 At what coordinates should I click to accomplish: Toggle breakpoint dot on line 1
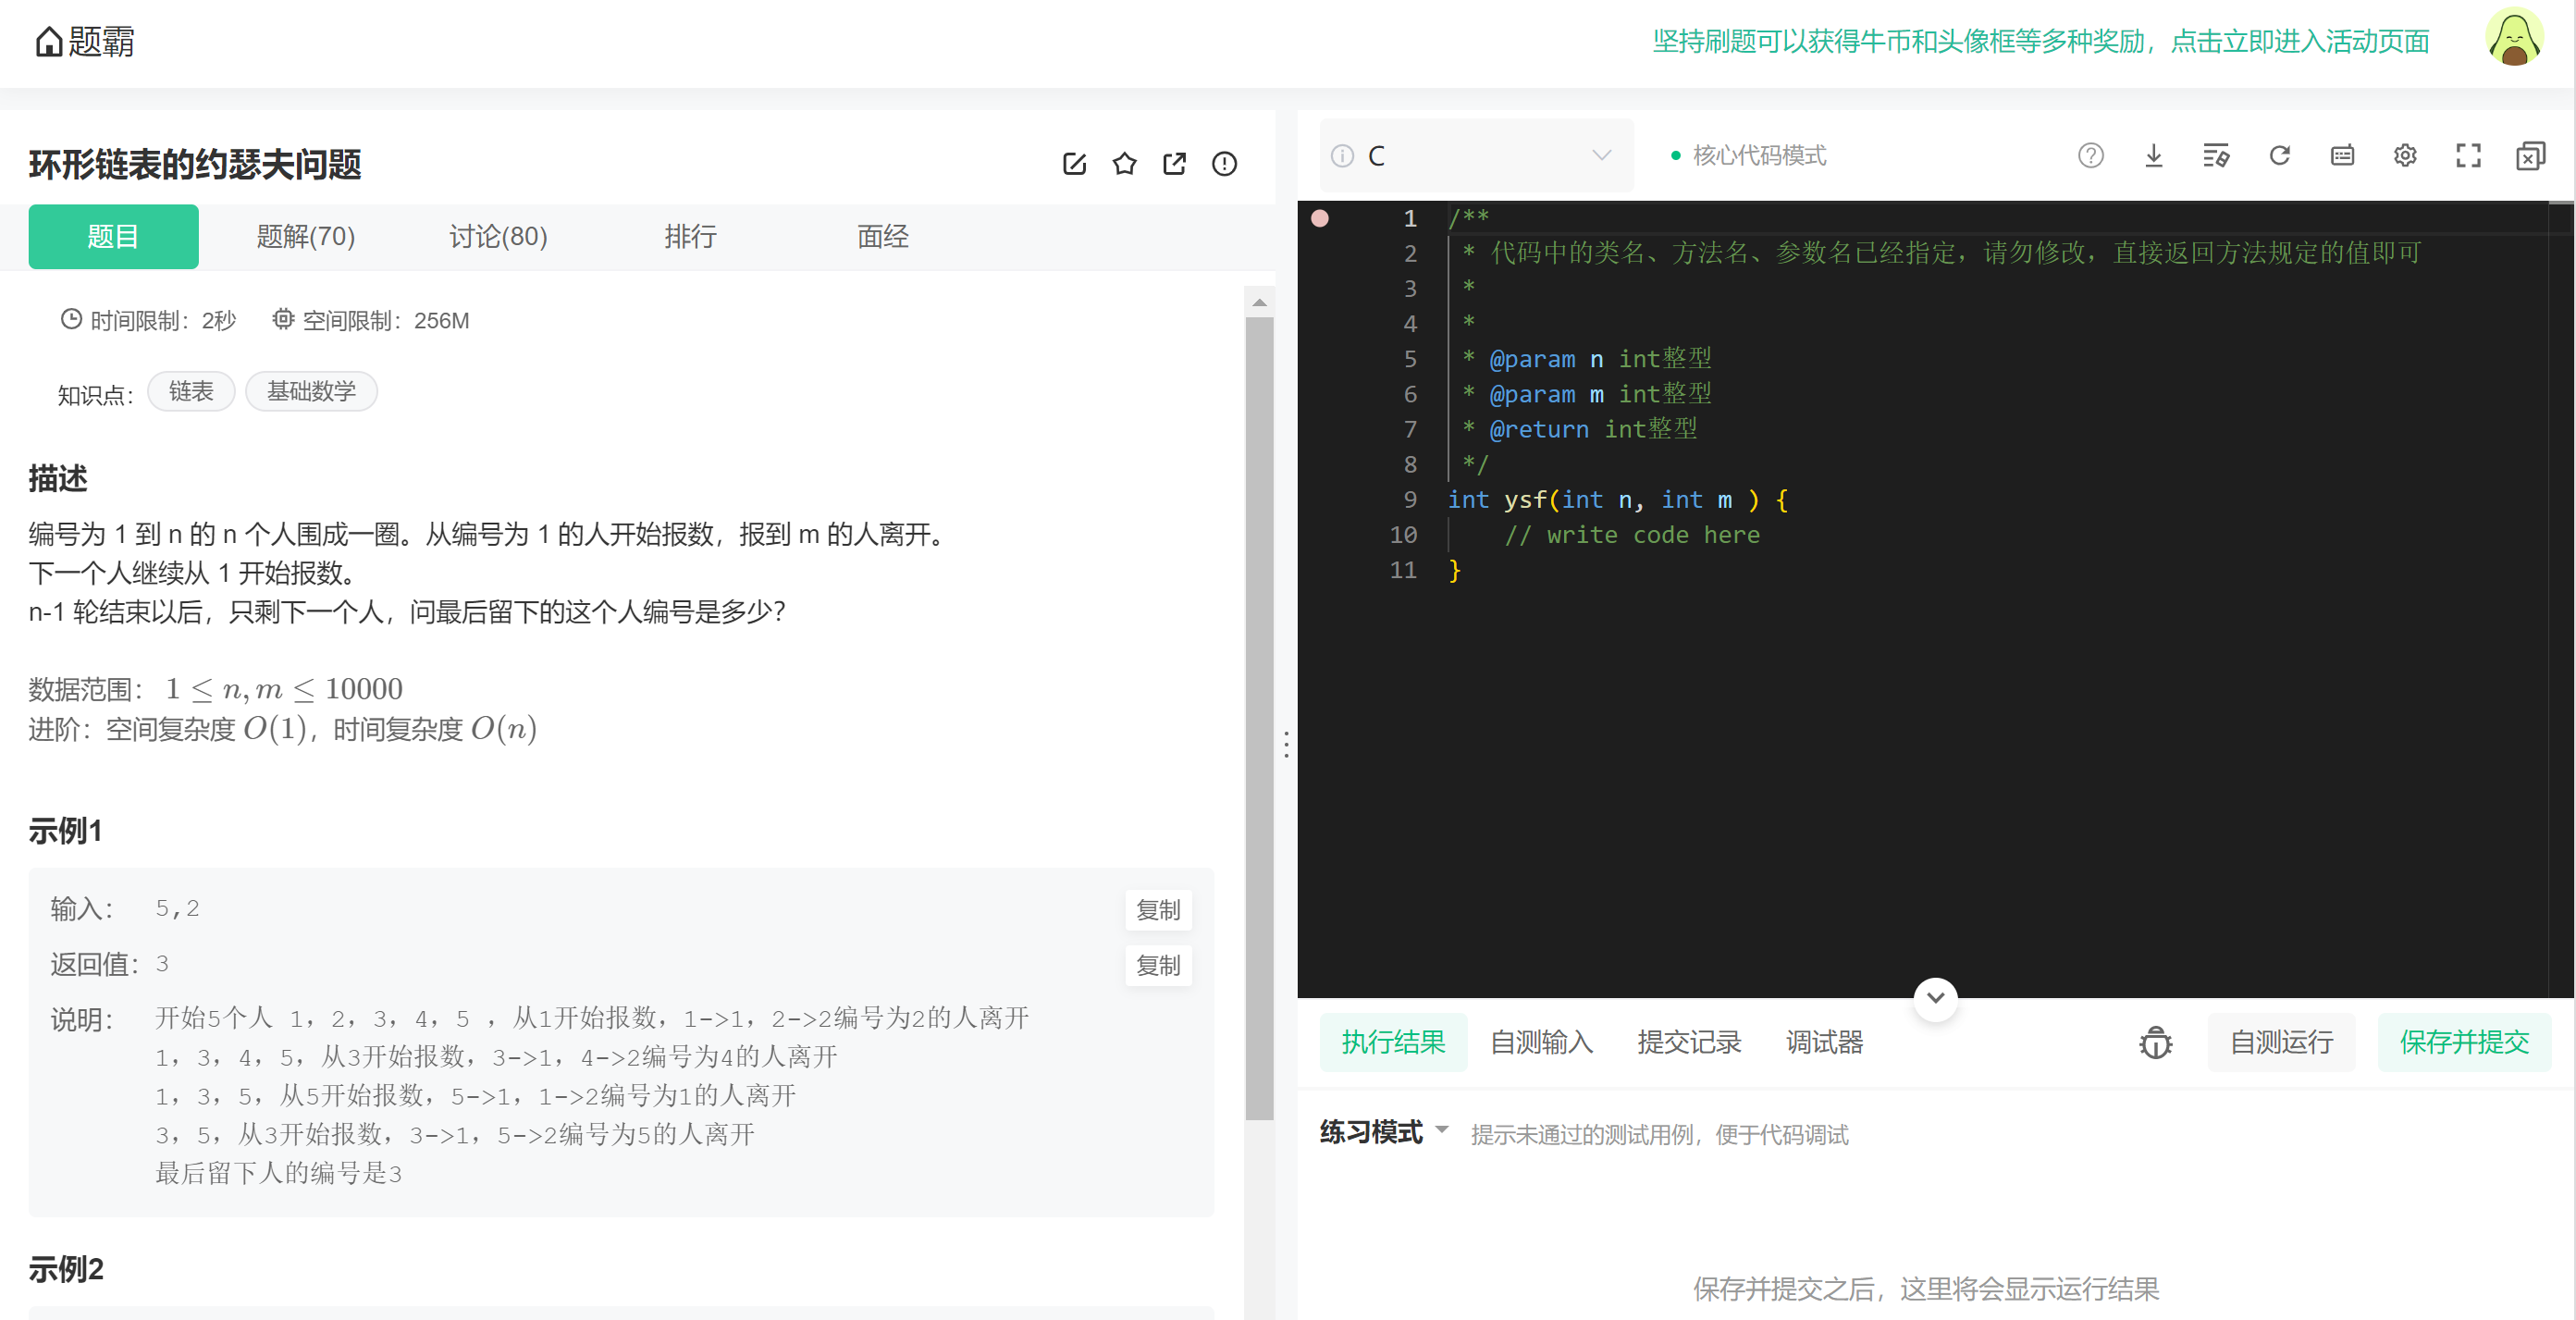(x=1320, y=218)
